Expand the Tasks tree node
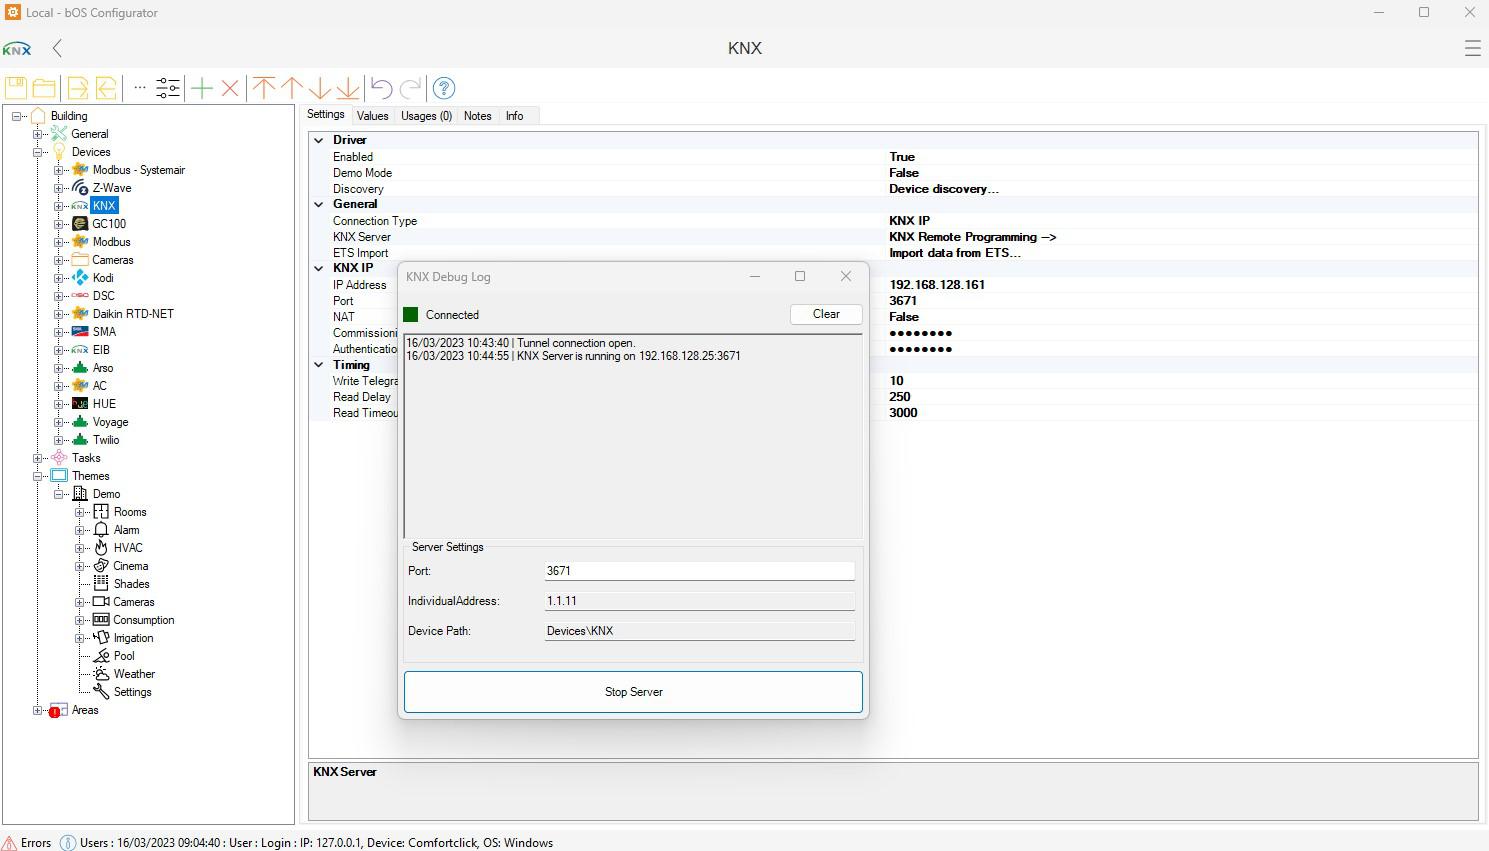1489x851 pixels. [x=38, y=458]
